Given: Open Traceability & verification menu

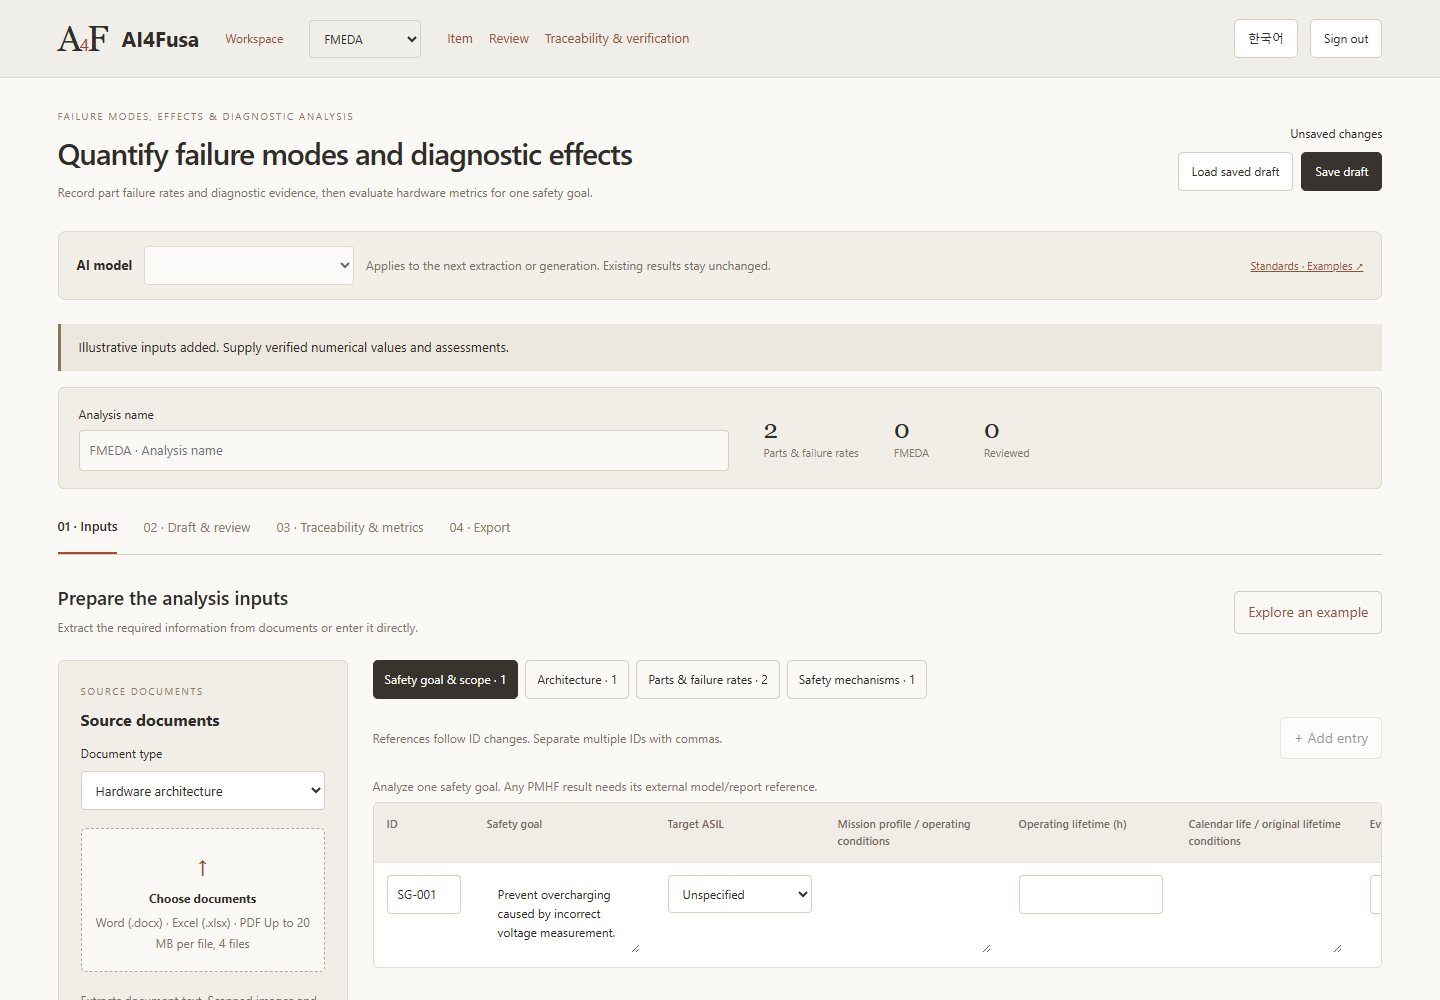Looking at the screenshot, I should pyautogui.click(x=617, y=39).
